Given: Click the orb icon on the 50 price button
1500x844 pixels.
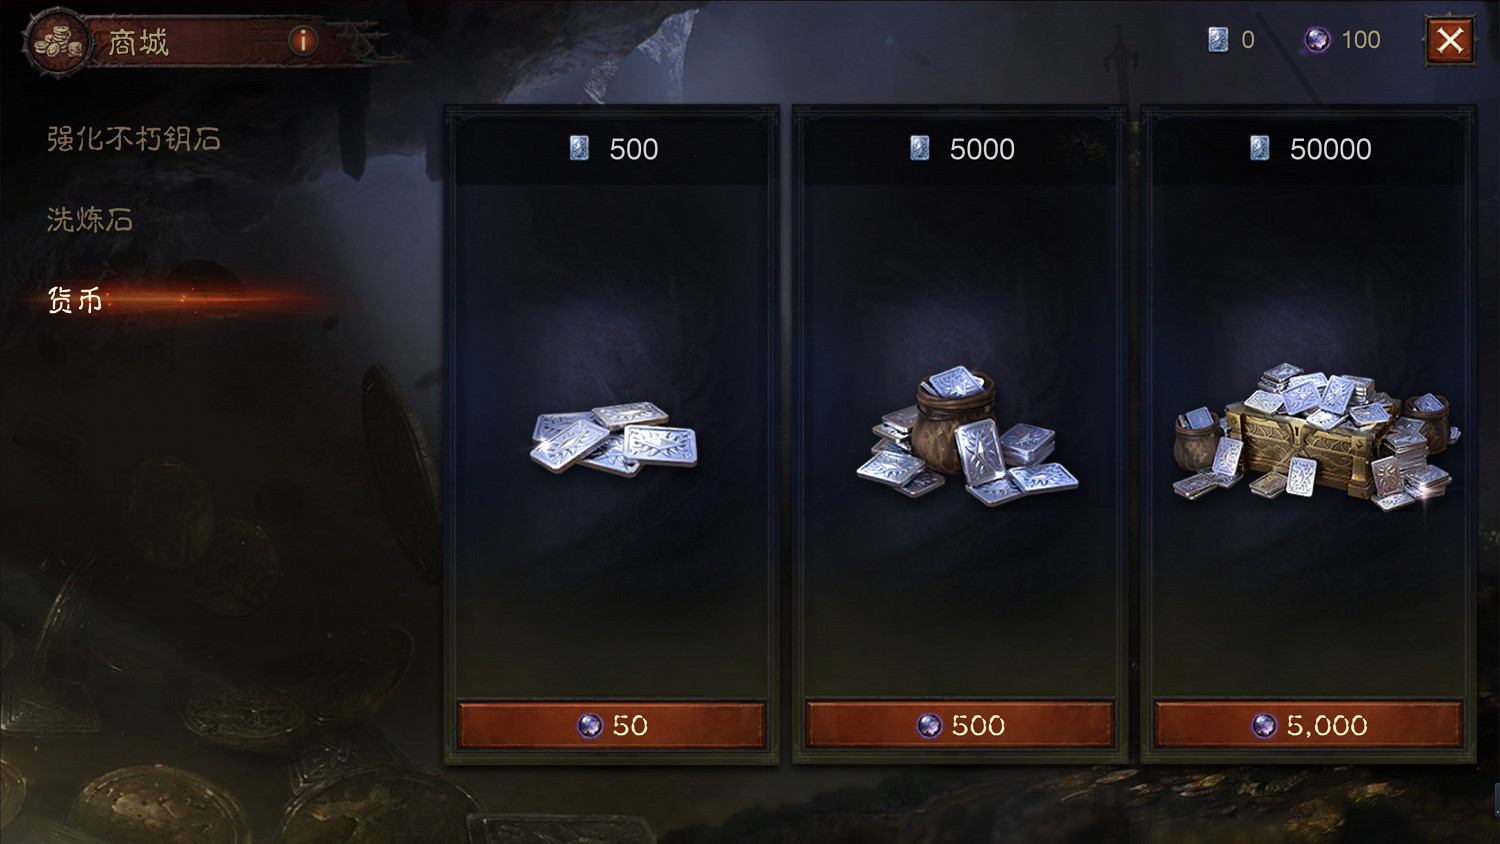Looking at the screenshot, I should pyautogui.click(x=591, y=725).
